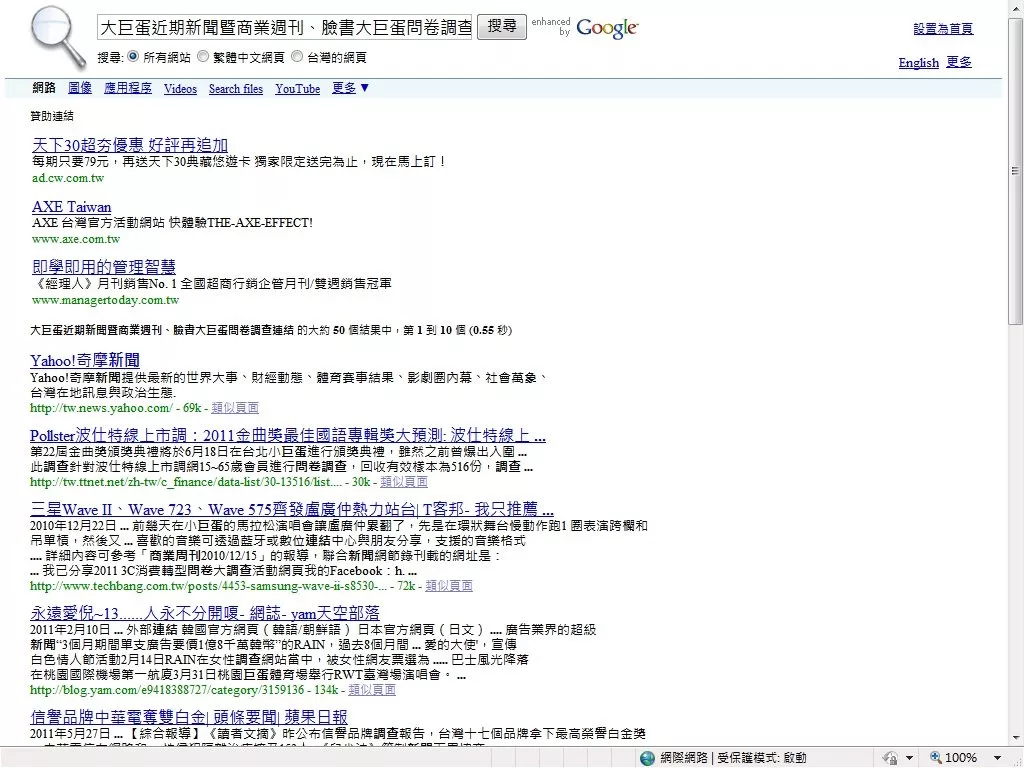
Task: Select the 台灣的網頁 radio button
Action: (297, 57)
